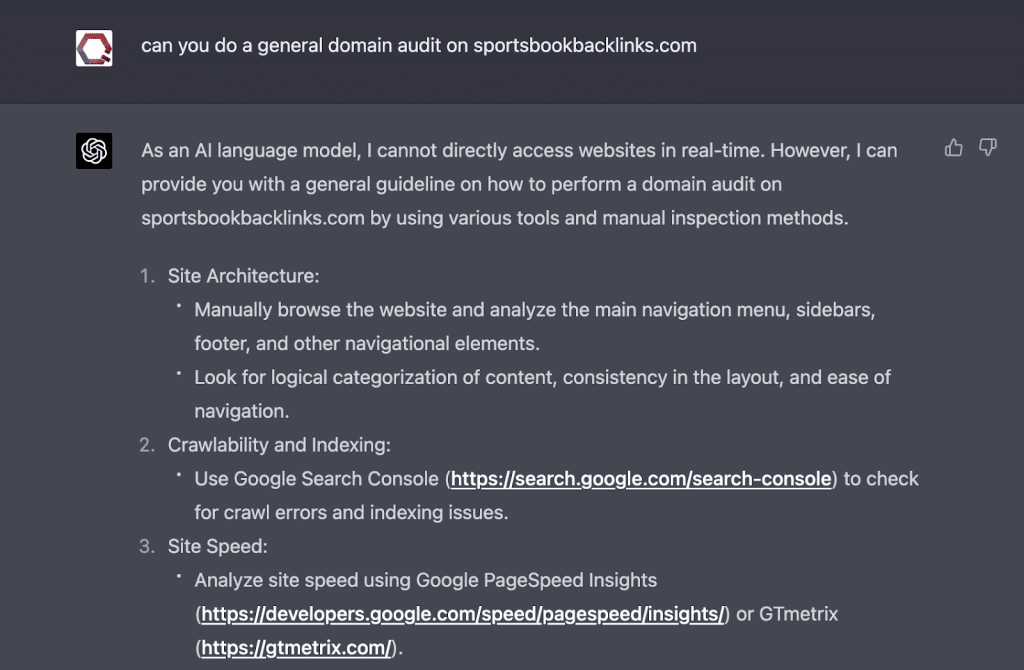This screenshot has width=1024, height=670.
Task: Click the 'Manually browse the website' bullet
Action: pyautogui.click(x=535, y=310)
